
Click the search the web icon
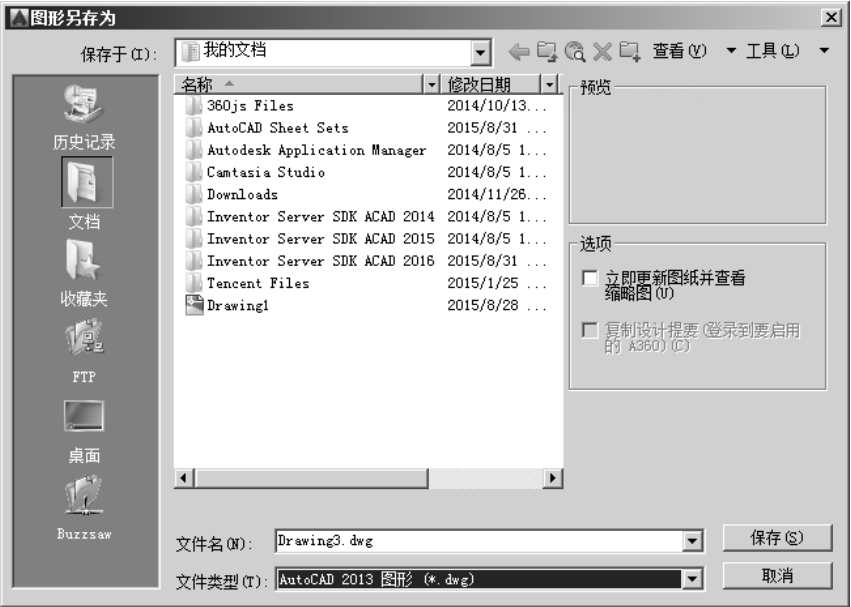574,52
